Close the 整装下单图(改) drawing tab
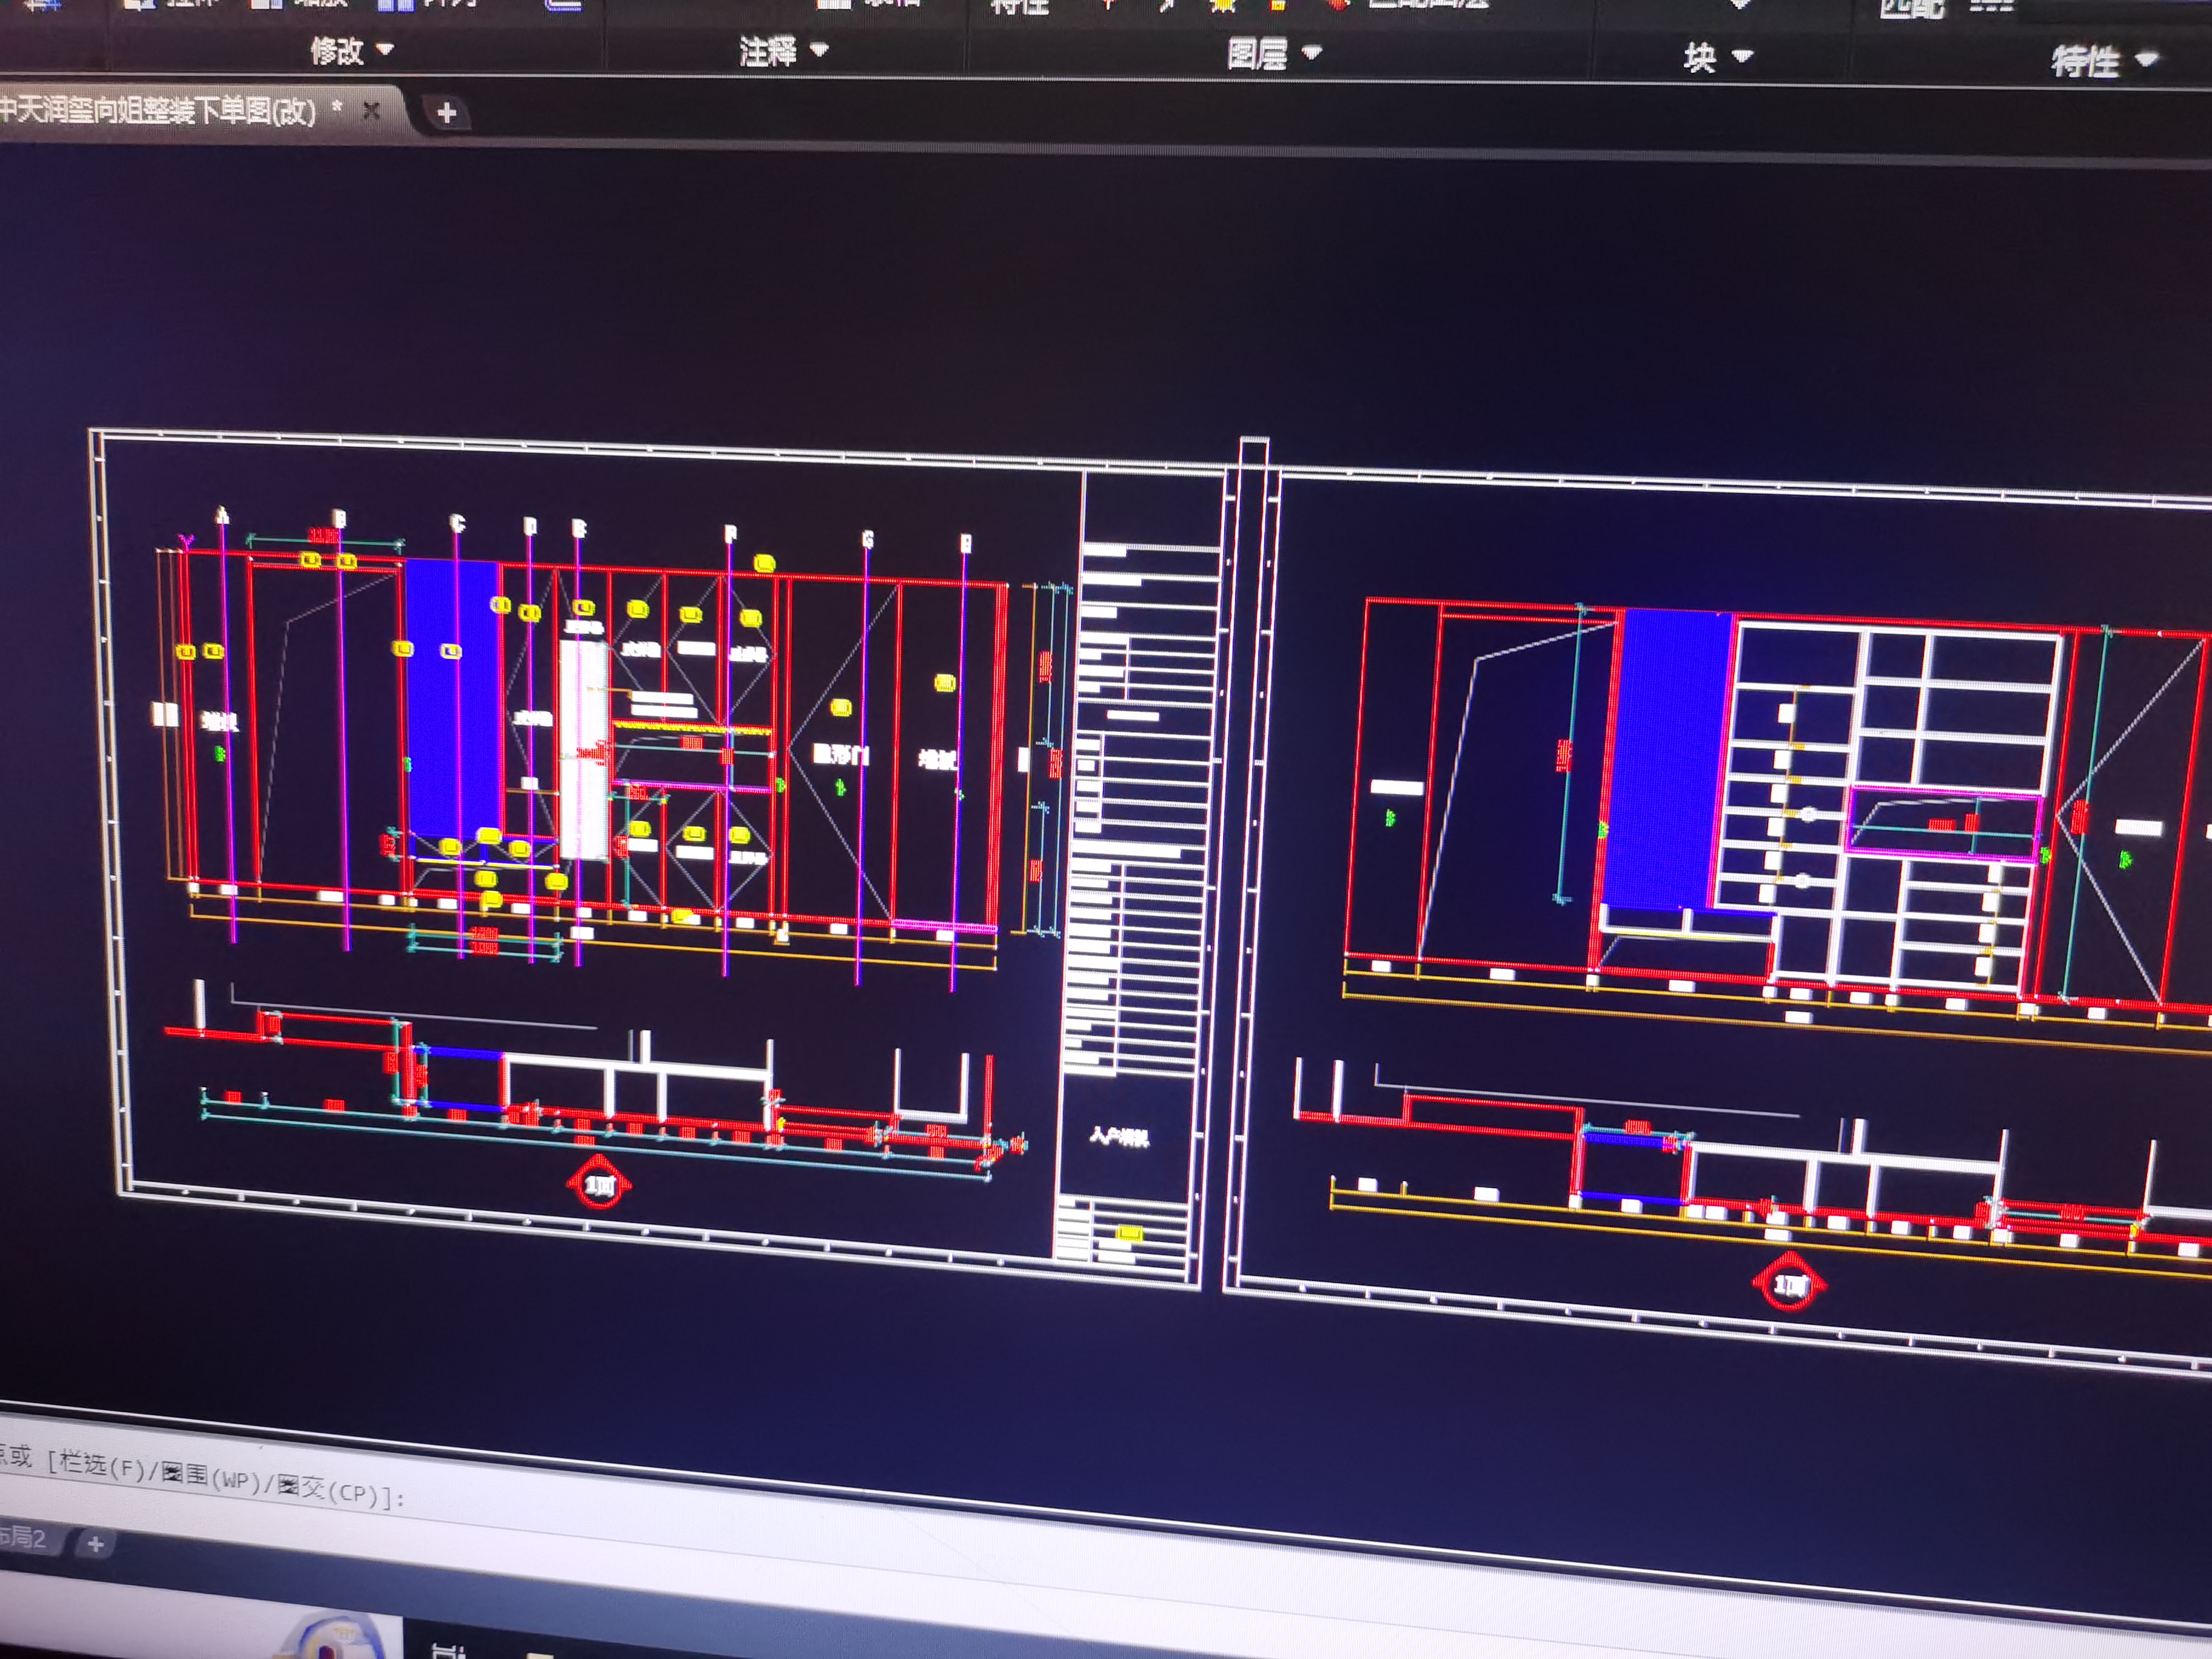Image resolution: width=2212 pixels, height=1659 pixels. [x=371, y=111]
